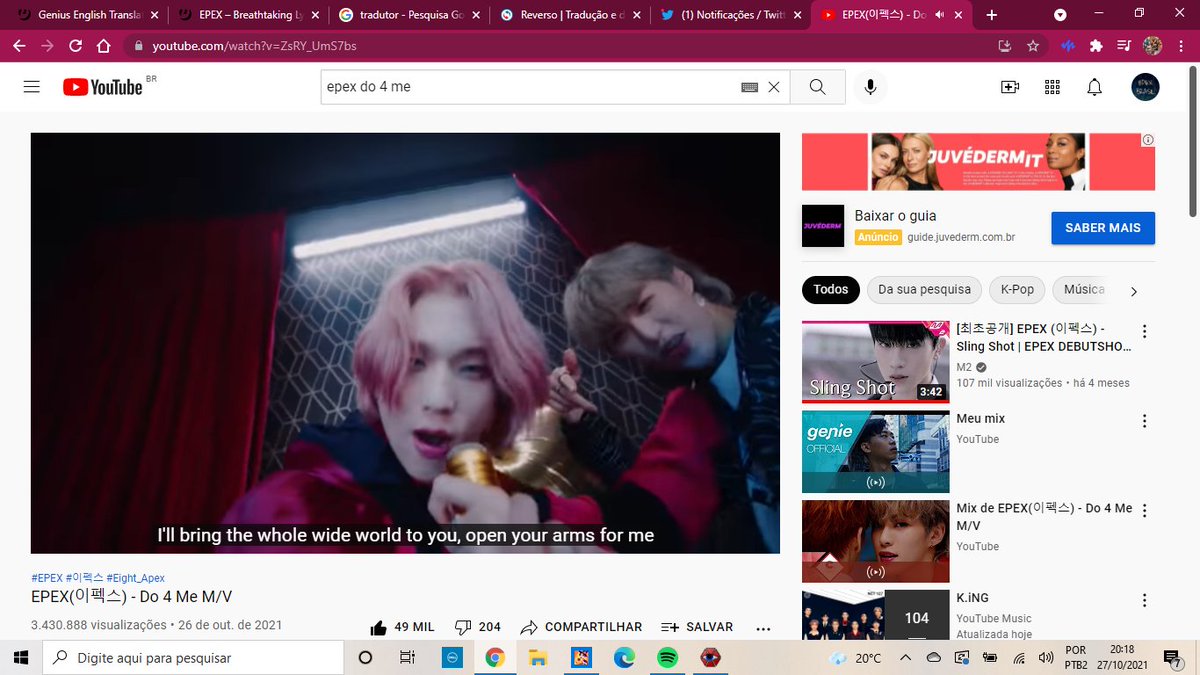
Task: Click inside the search field 'epex do 4 me'
Action: pos(530,87)
